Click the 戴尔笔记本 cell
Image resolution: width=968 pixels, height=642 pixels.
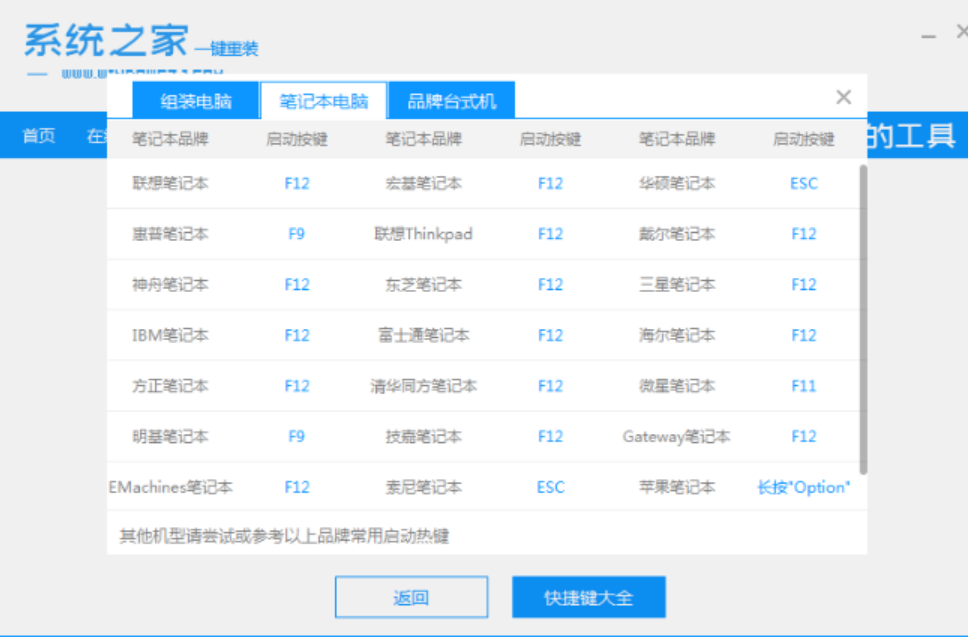[x=677, y=234]
